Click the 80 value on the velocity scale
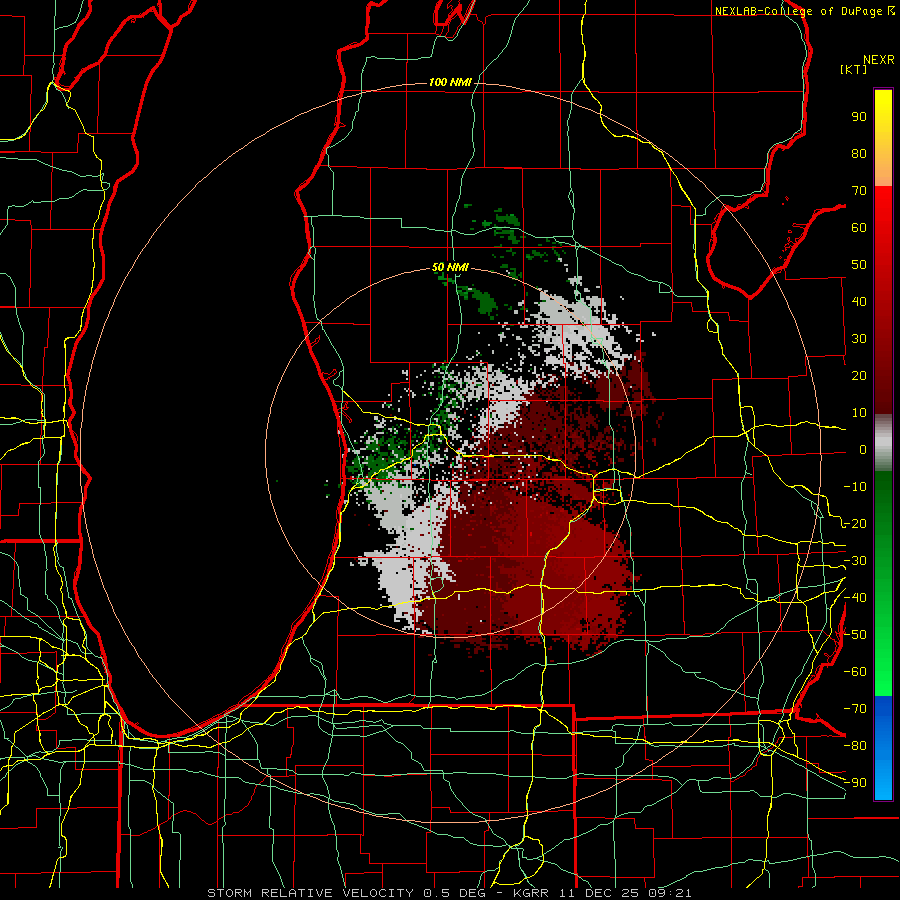 click(859, 153)
